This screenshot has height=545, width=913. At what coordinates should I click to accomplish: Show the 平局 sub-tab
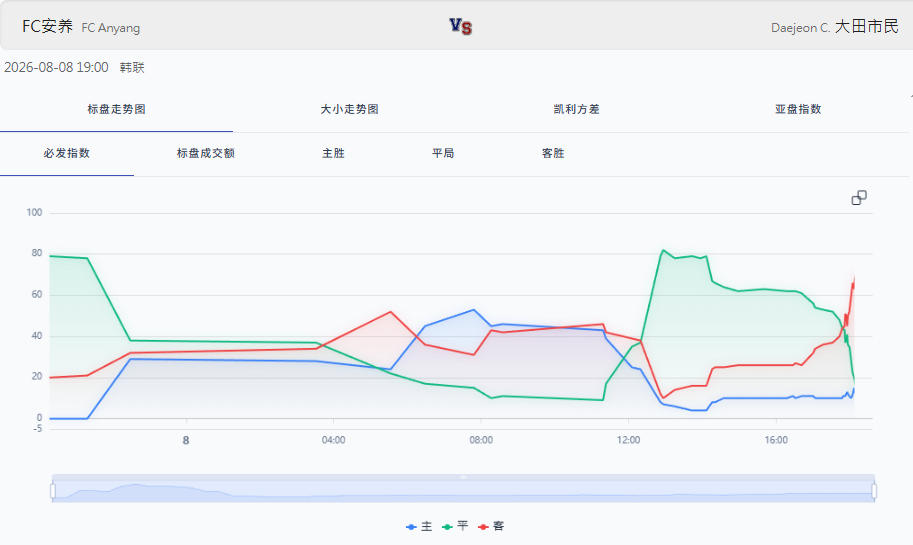pos(443,153)
